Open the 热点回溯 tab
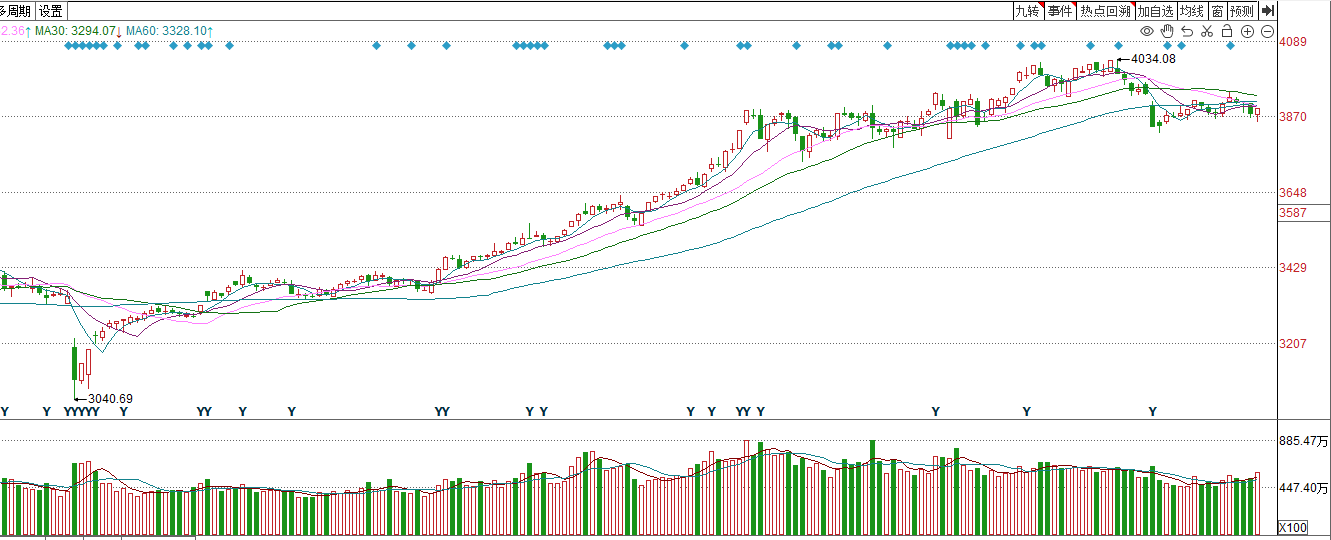The height and width of the screenshot is (540, 1331). point(1105,11)
